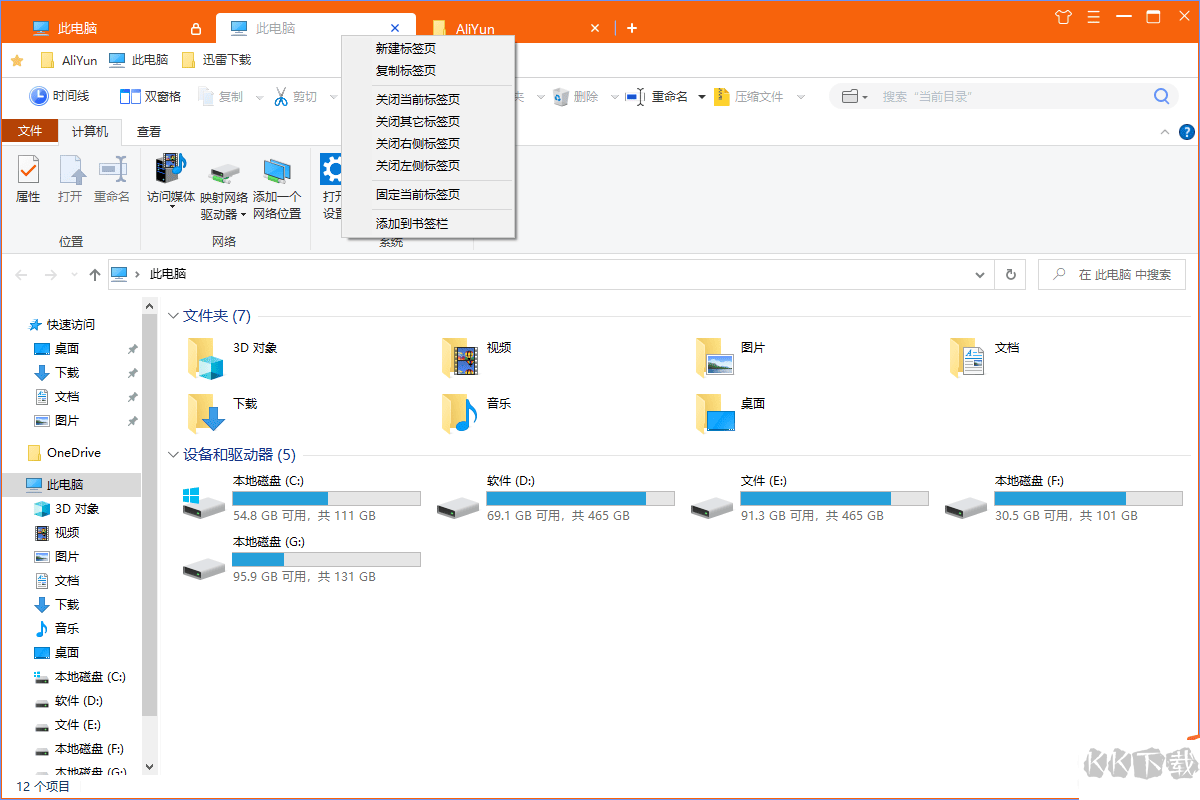Click the 剪切 scissors button
This screenshot has height=800, width=1200.
pos(295,96)
